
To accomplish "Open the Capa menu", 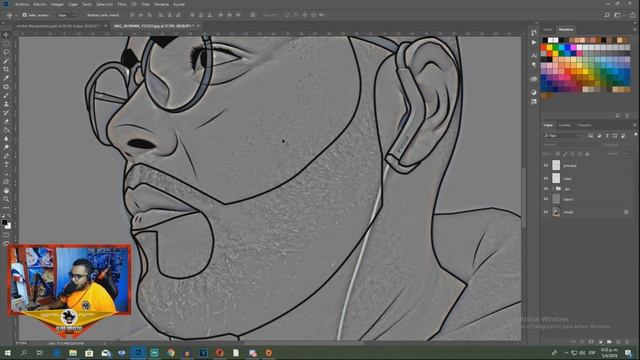I will pos(73,4).
